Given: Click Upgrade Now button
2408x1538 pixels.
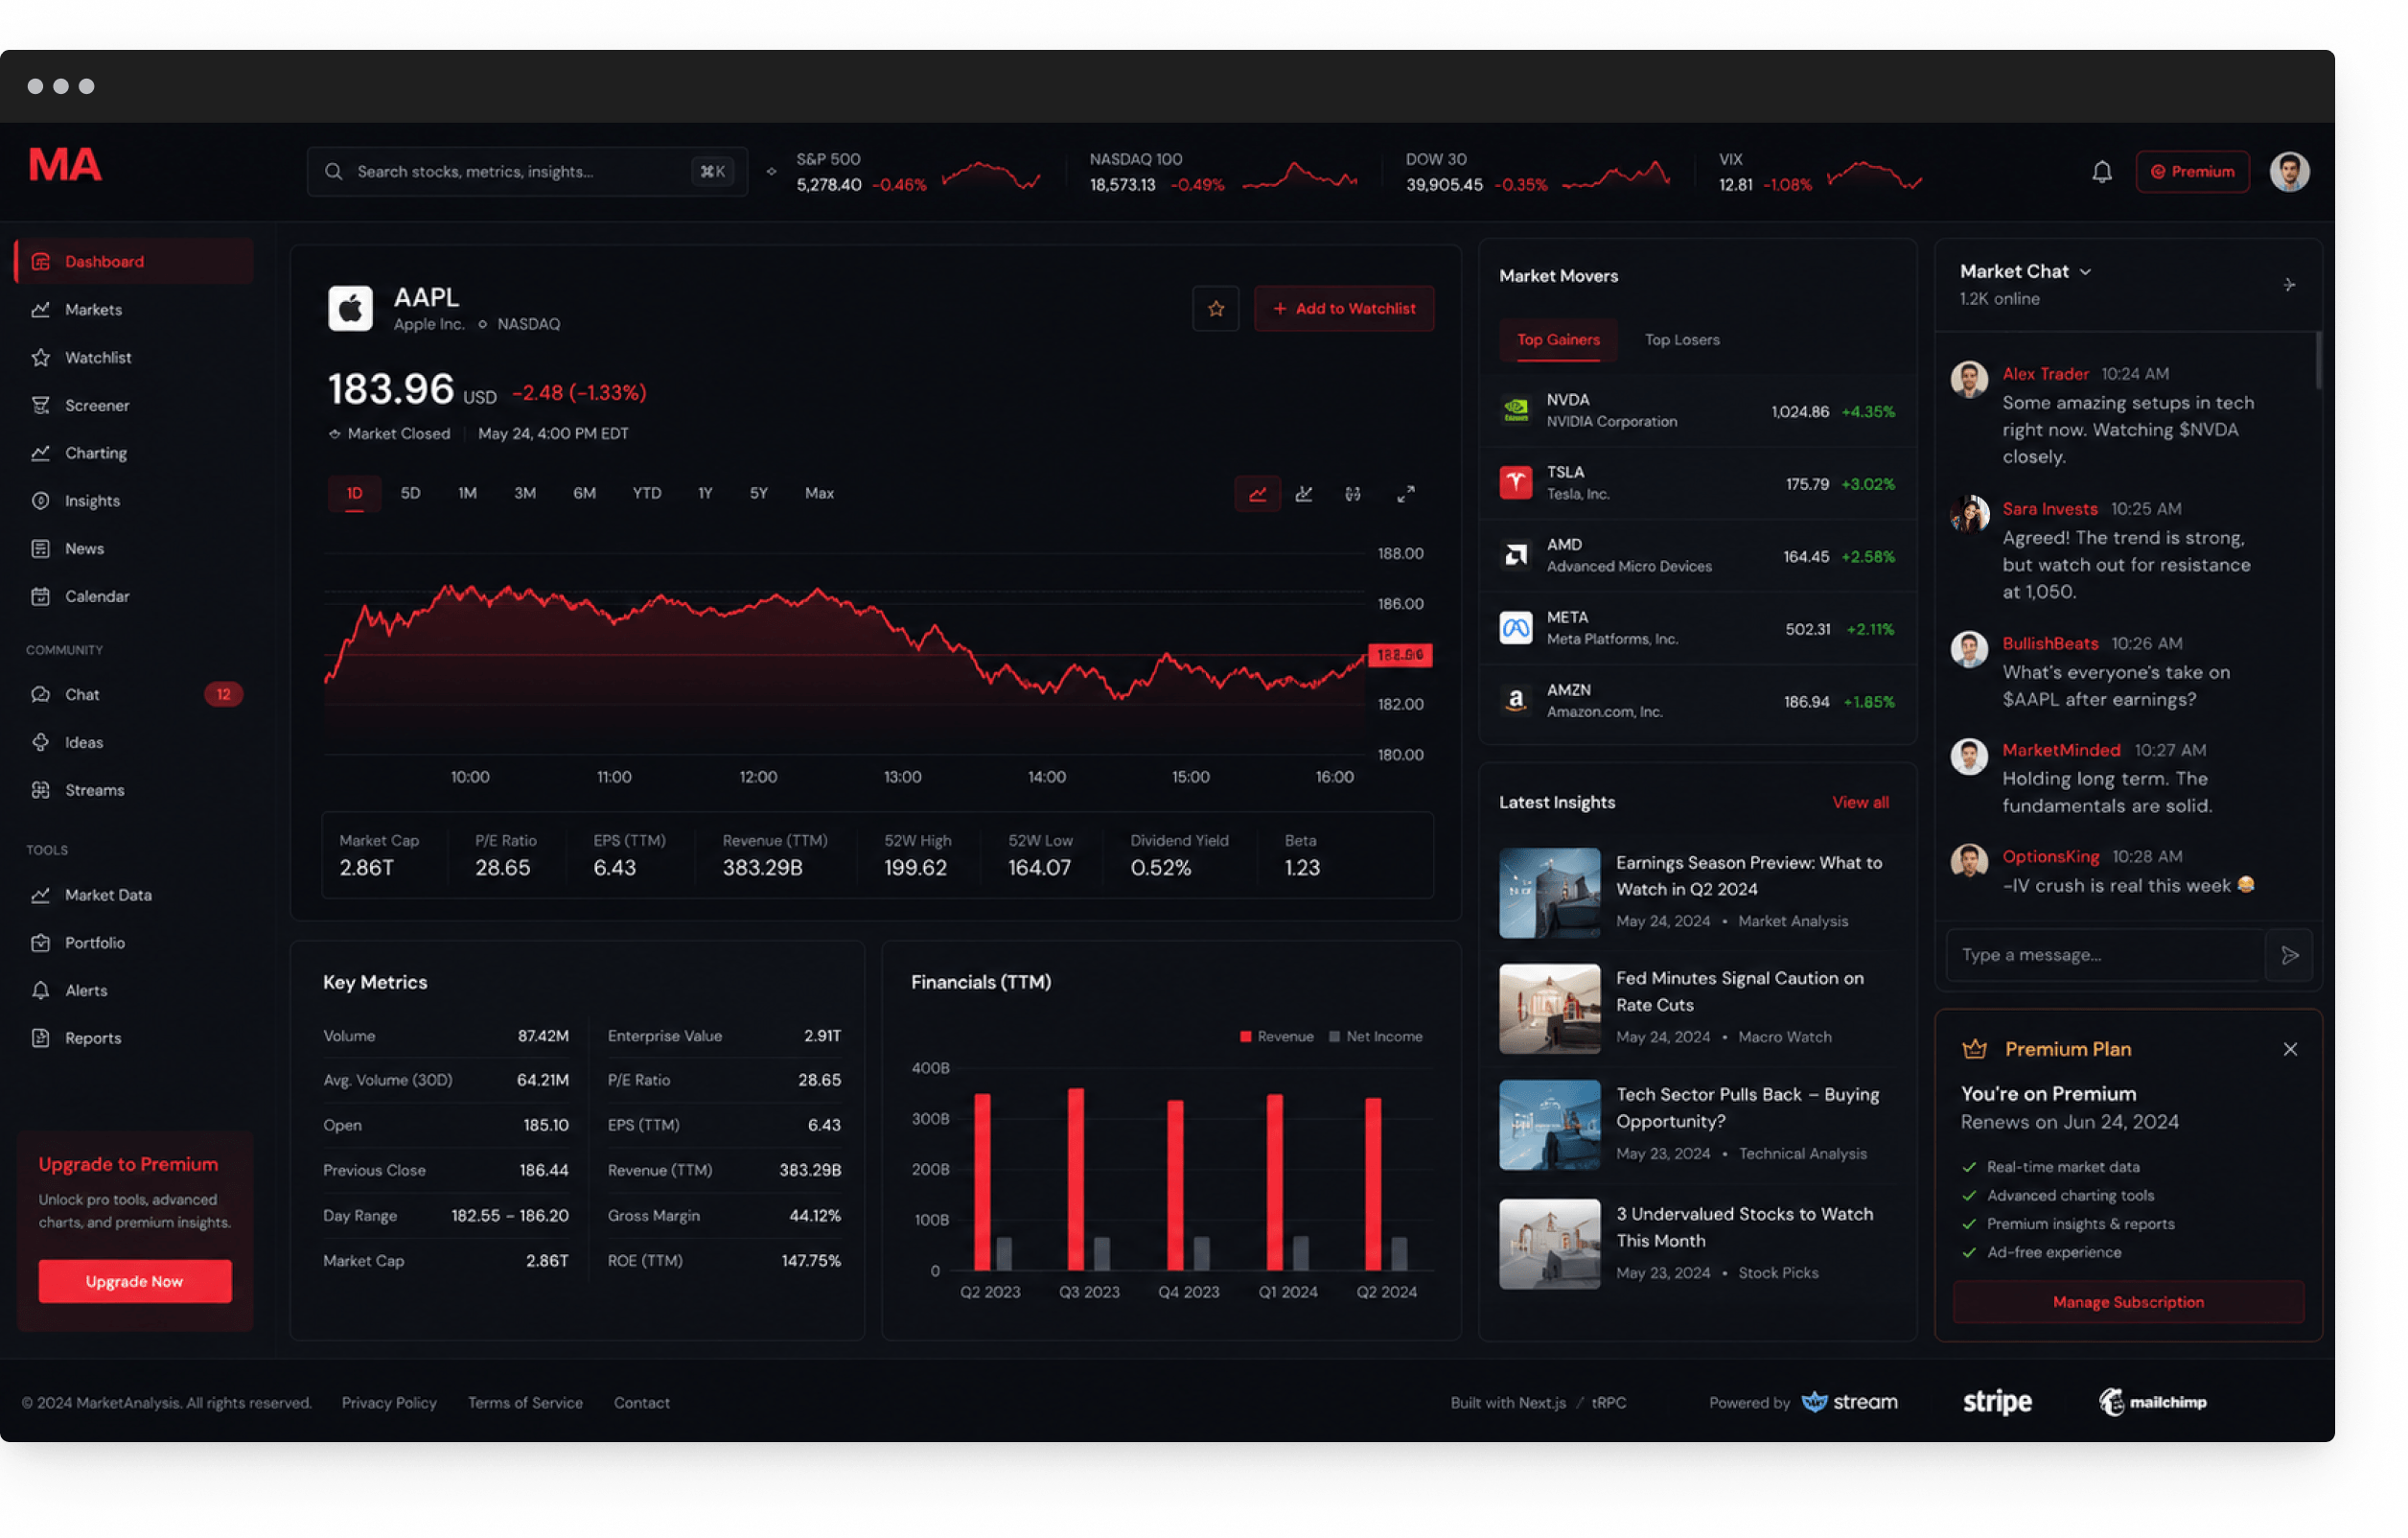Looking at the screenshot, I should coord(135,1282).
